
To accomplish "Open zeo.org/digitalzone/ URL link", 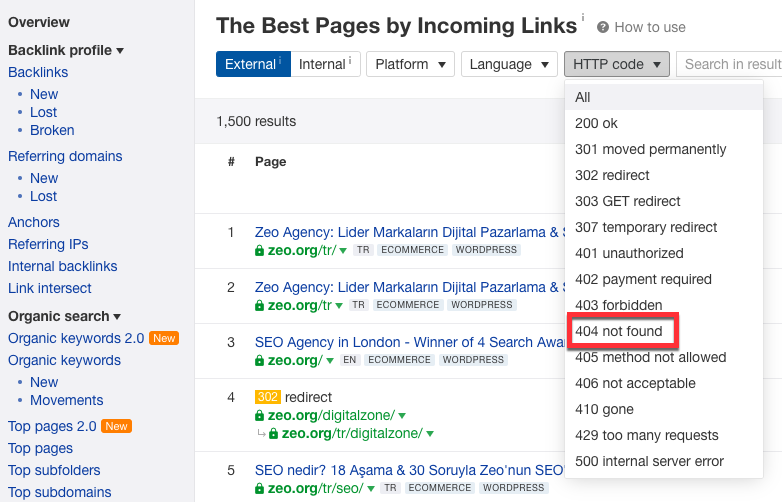I will coord(331,415).
